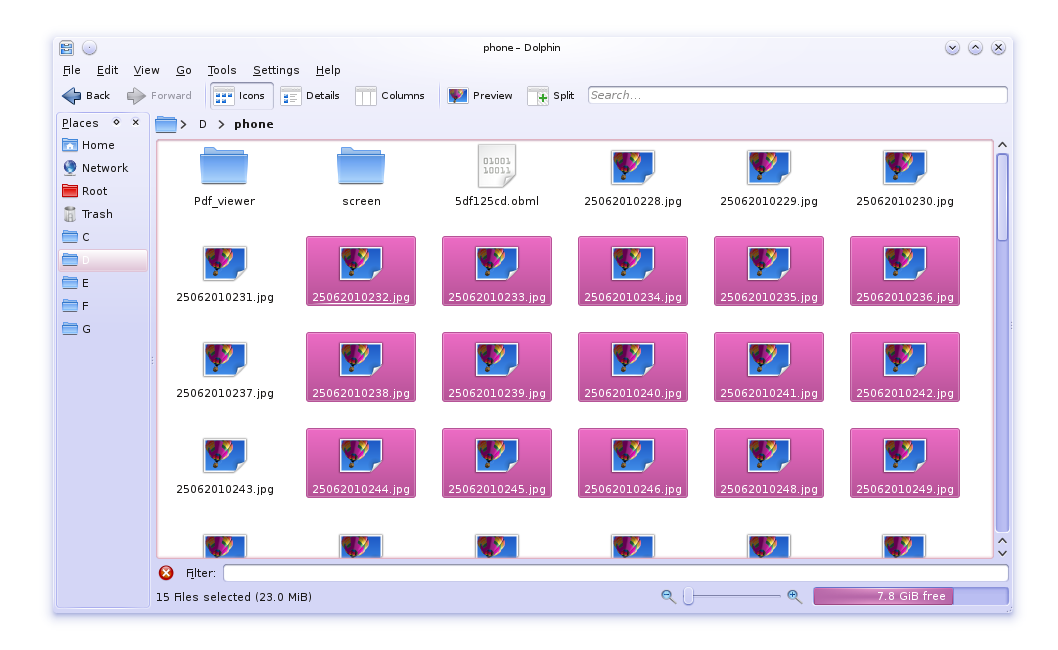This screenshot has width=1058, height=650.
Task: Zoom out icons with minus magnifier
Action: (668, 597)
